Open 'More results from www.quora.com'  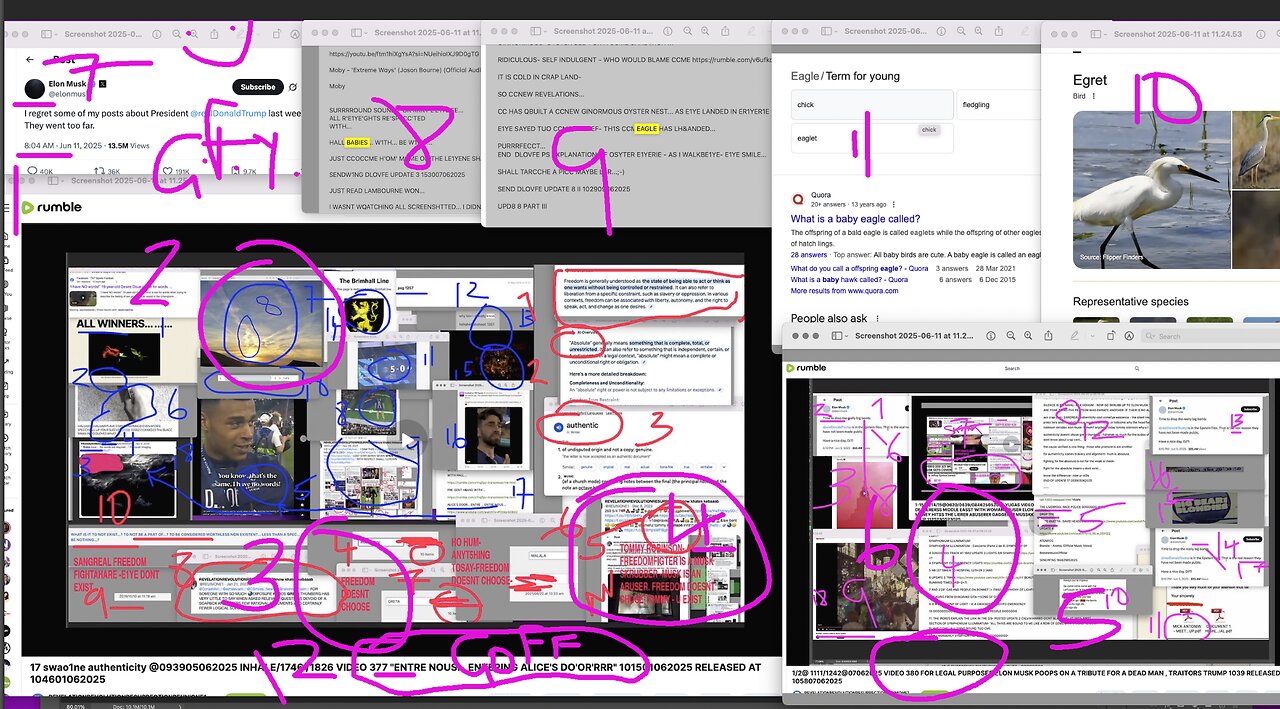(x=844, y=291)
